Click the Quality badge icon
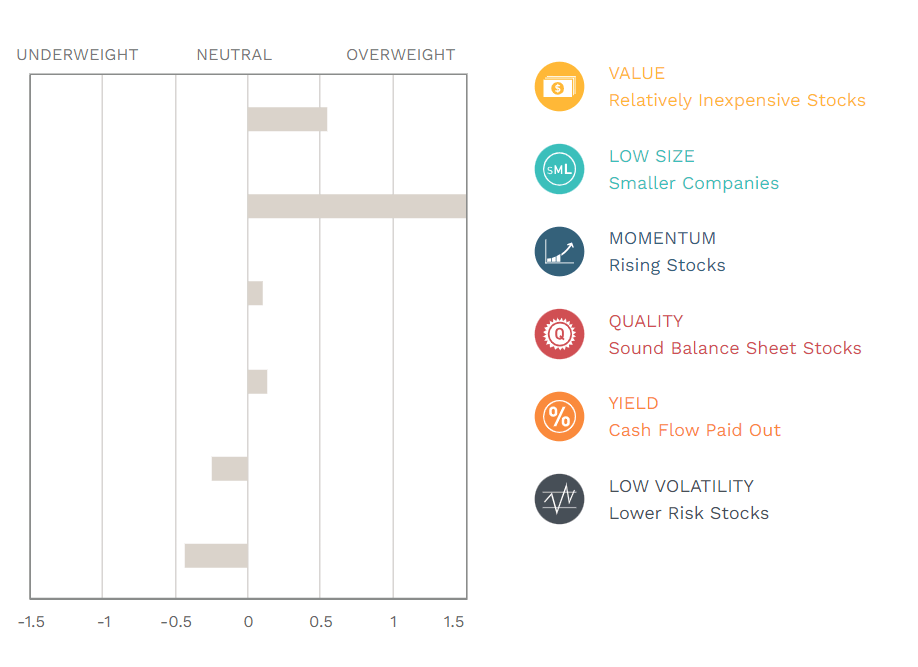Image resolution: width=918 pixels, height=667 pixels. click(559, 334)
